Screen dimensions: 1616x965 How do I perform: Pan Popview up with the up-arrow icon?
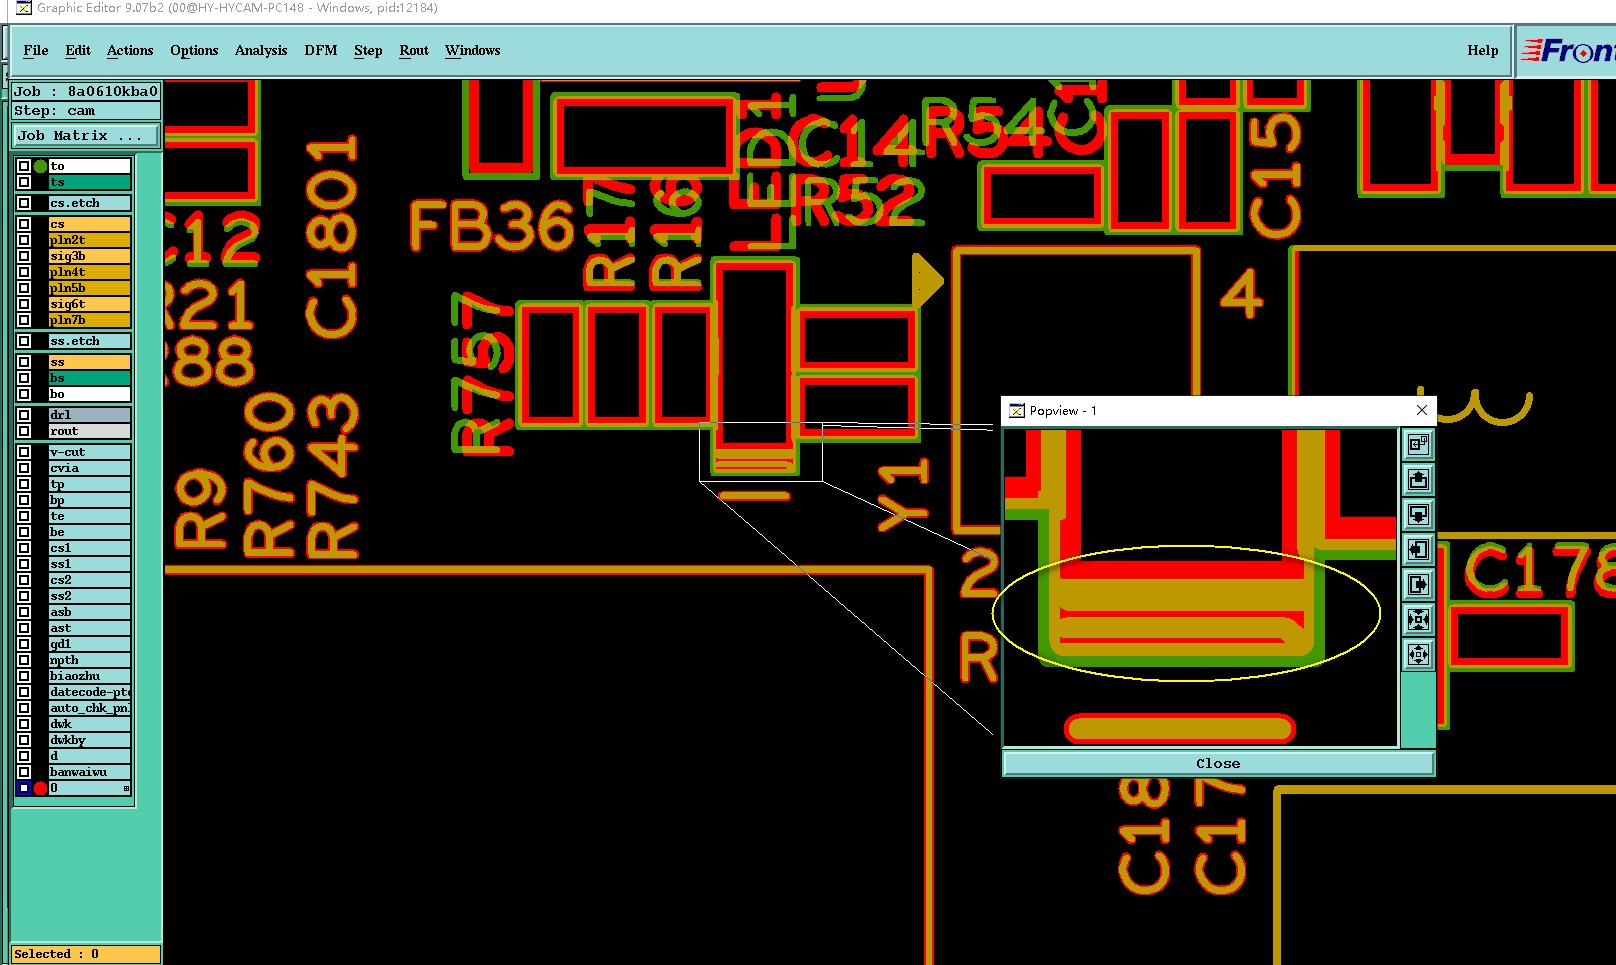click(1418, 479)
